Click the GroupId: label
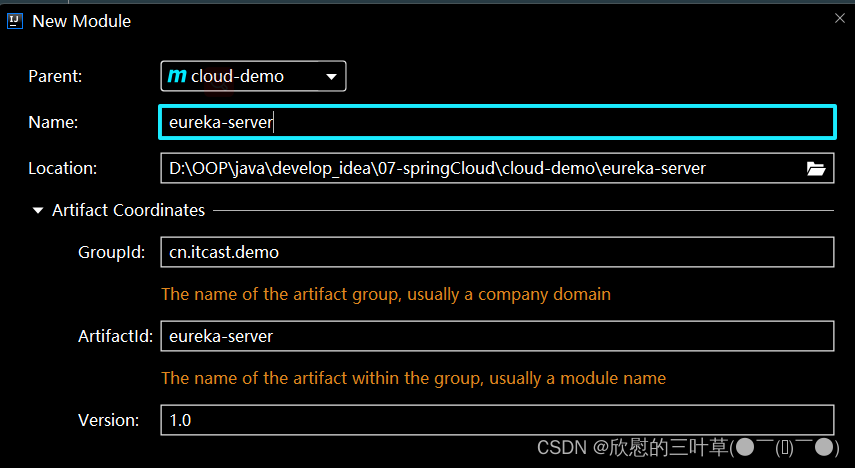The width and height of the screenshot is (855, 468). [x=112, y=252]
